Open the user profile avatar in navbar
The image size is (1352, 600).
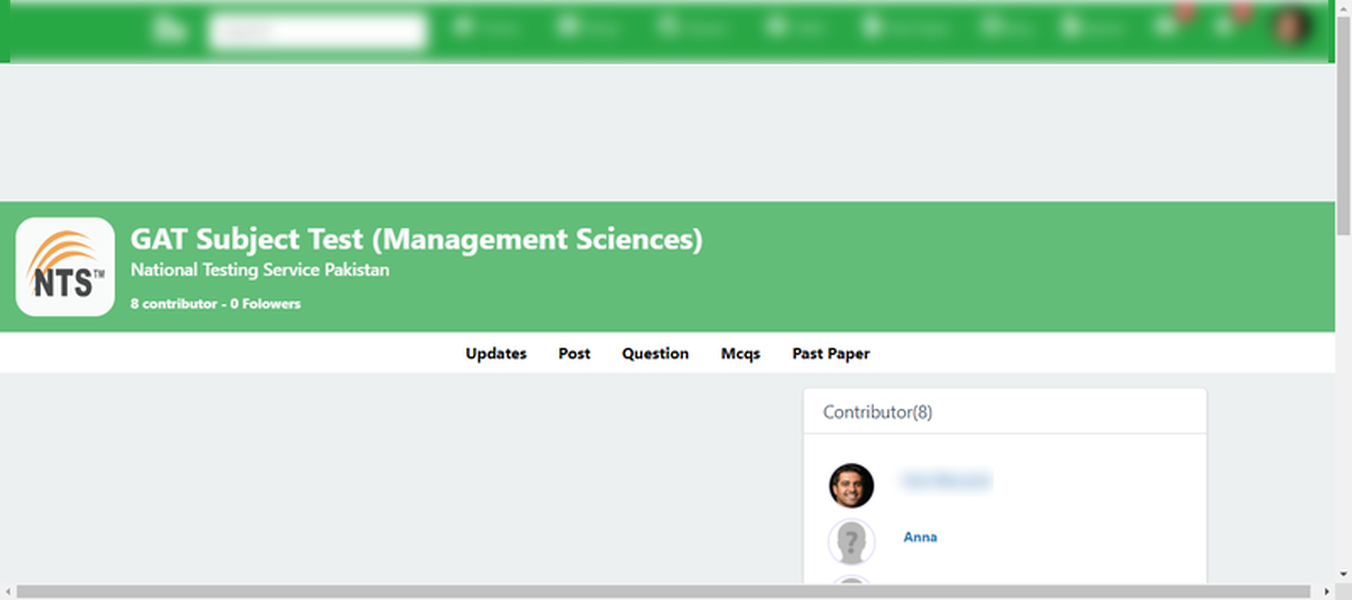(x=1292, y=26)
